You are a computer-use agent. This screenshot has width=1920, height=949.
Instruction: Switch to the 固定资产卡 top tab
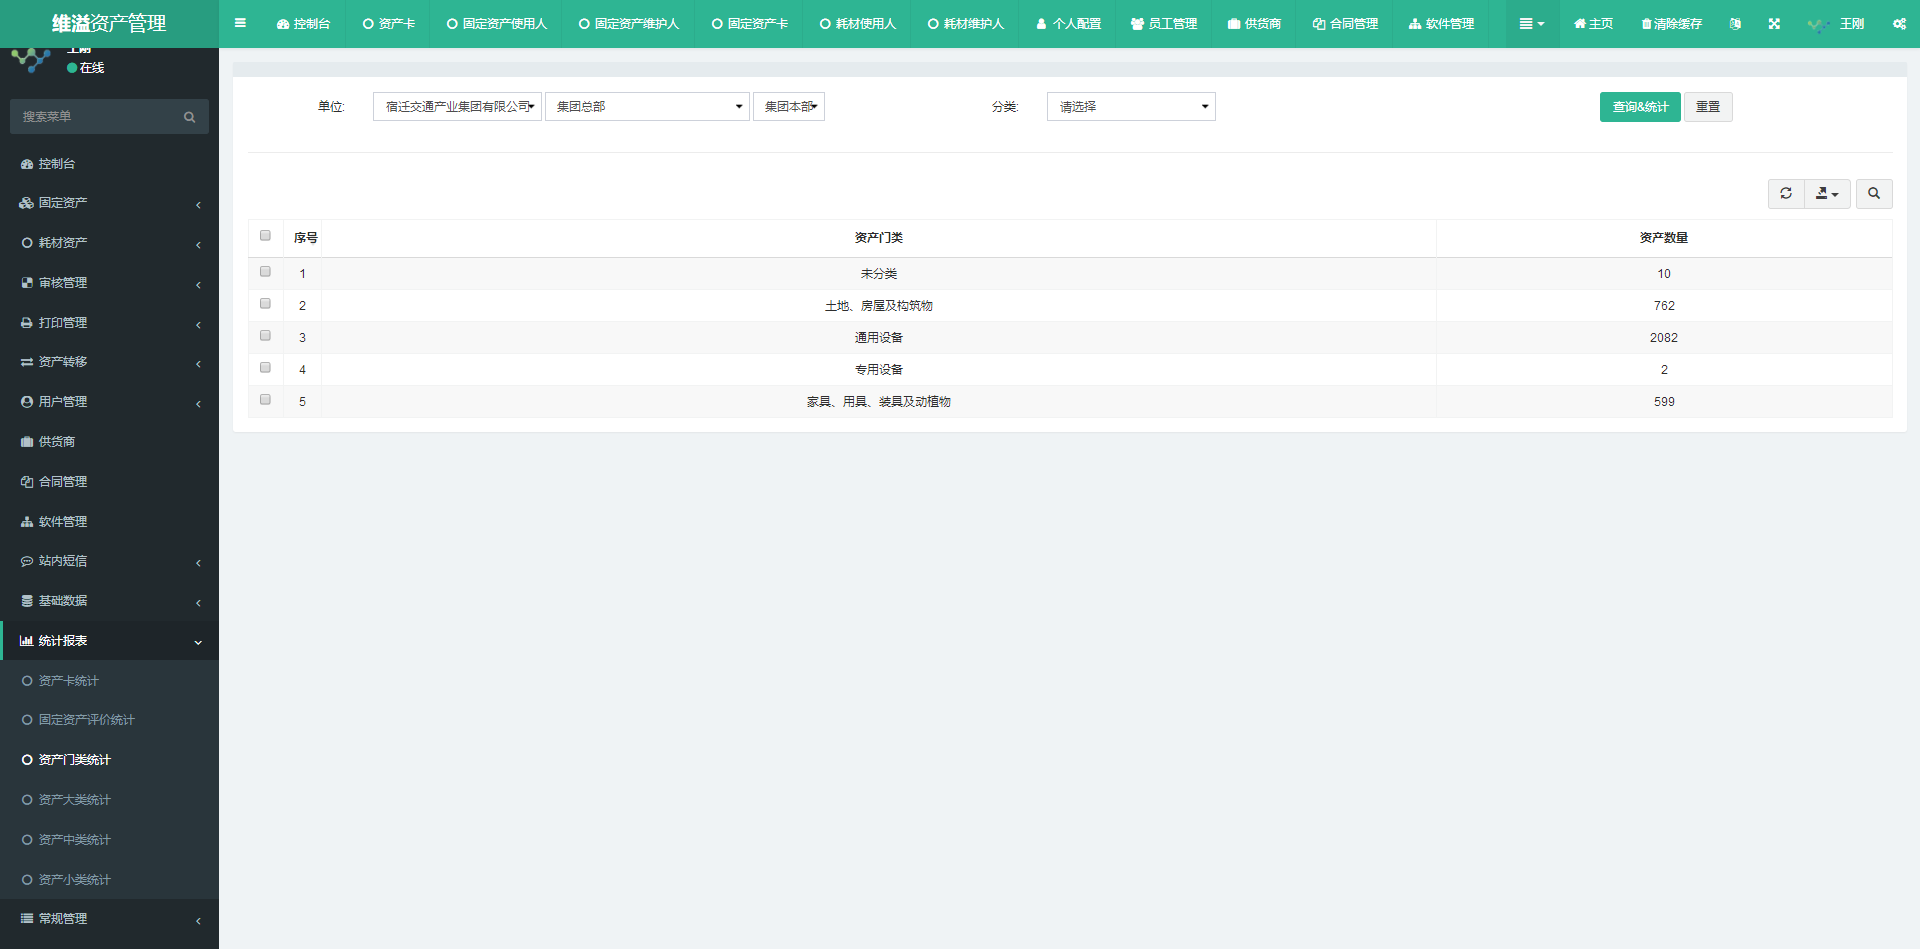[749, 24]
